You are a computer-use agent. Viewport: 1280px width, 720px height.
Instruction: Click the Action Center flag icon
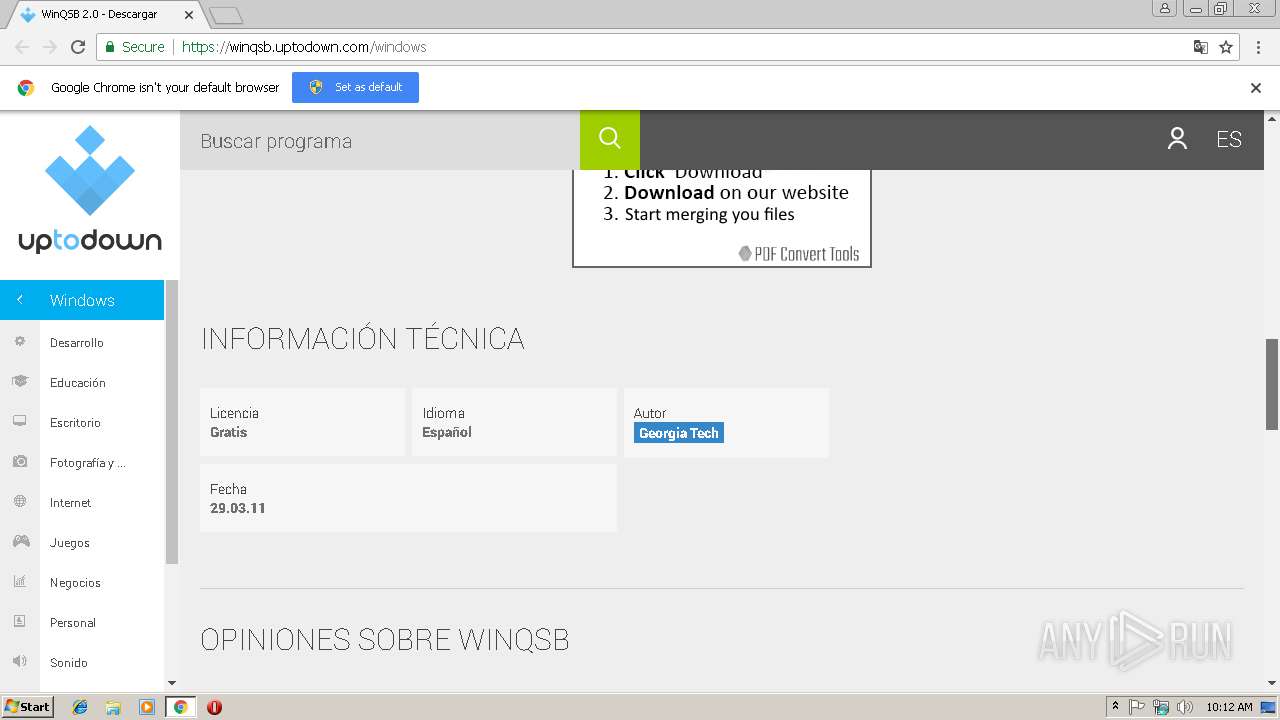coord(1137,707)
